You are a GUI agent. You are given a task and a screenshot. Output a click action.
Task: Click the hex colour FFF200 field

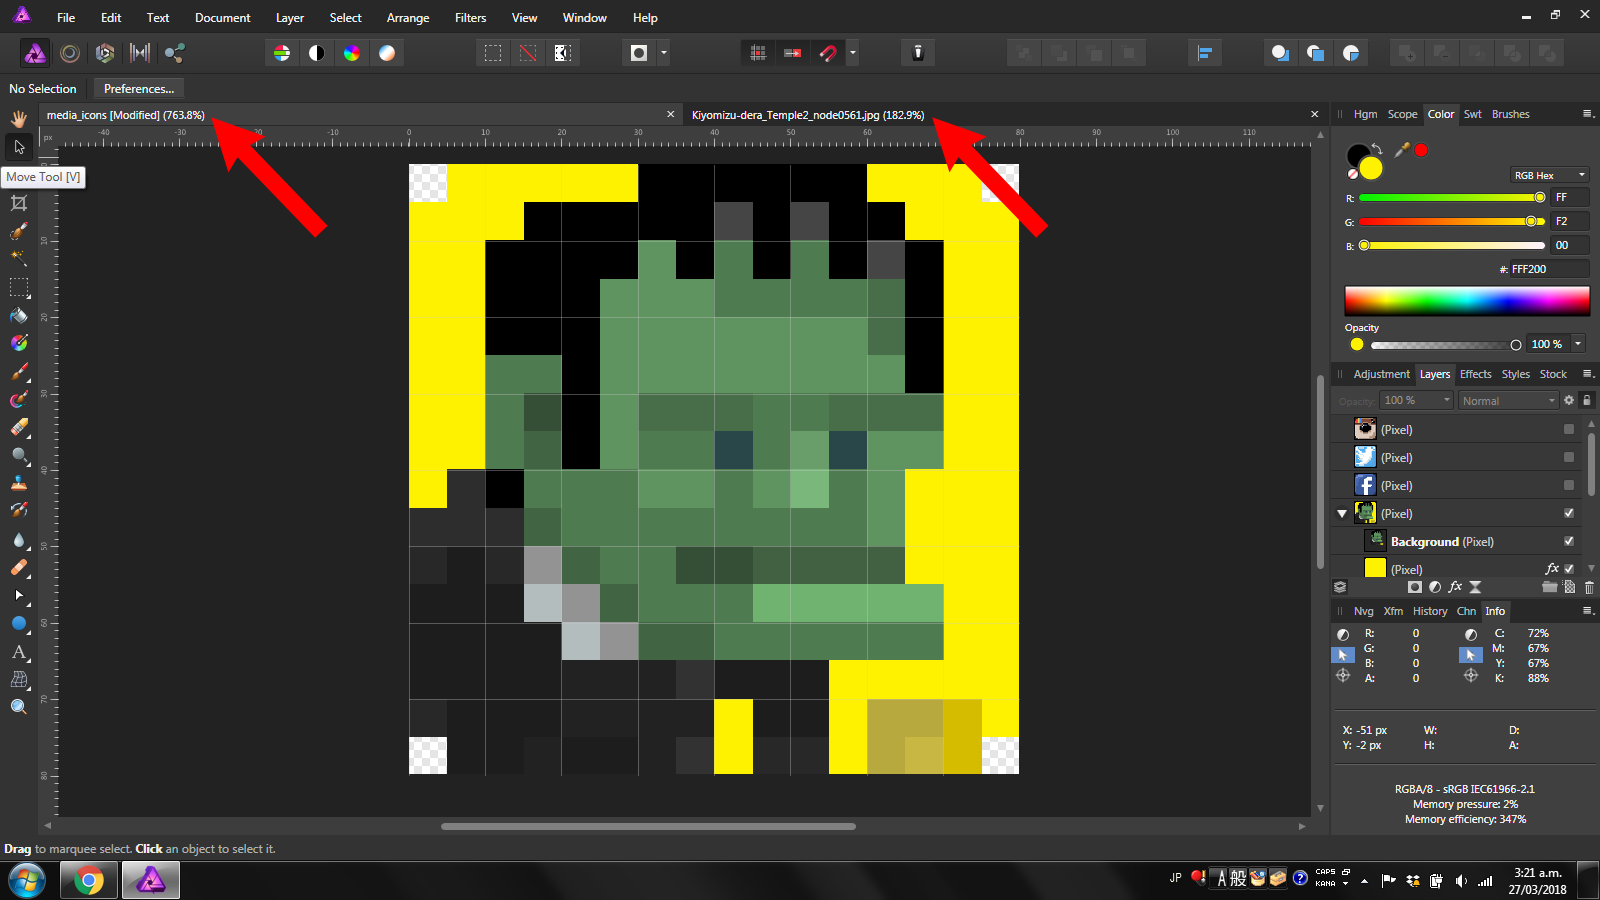1549,269
